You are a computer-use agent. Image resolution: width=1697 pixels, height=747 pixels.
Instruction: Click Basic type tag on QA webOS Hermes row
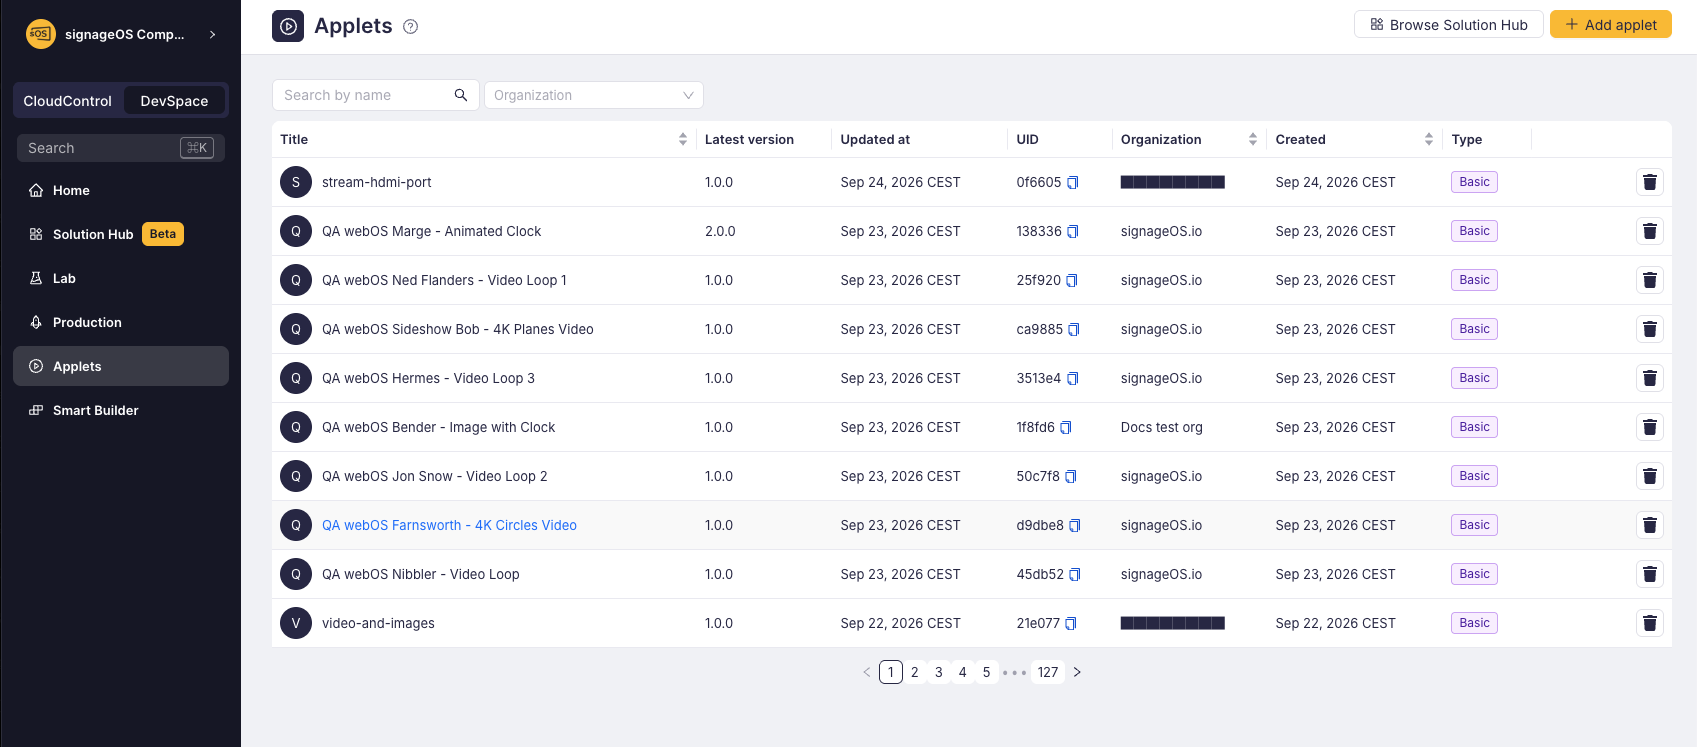point(1474,378)
